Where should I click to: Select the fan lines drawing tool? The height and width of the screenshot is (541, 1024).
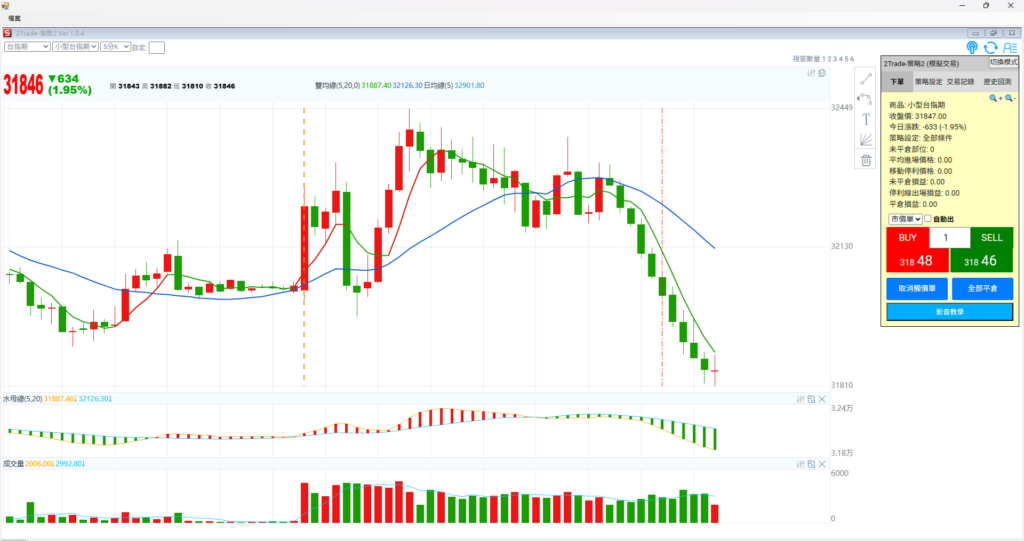[866, 139]
